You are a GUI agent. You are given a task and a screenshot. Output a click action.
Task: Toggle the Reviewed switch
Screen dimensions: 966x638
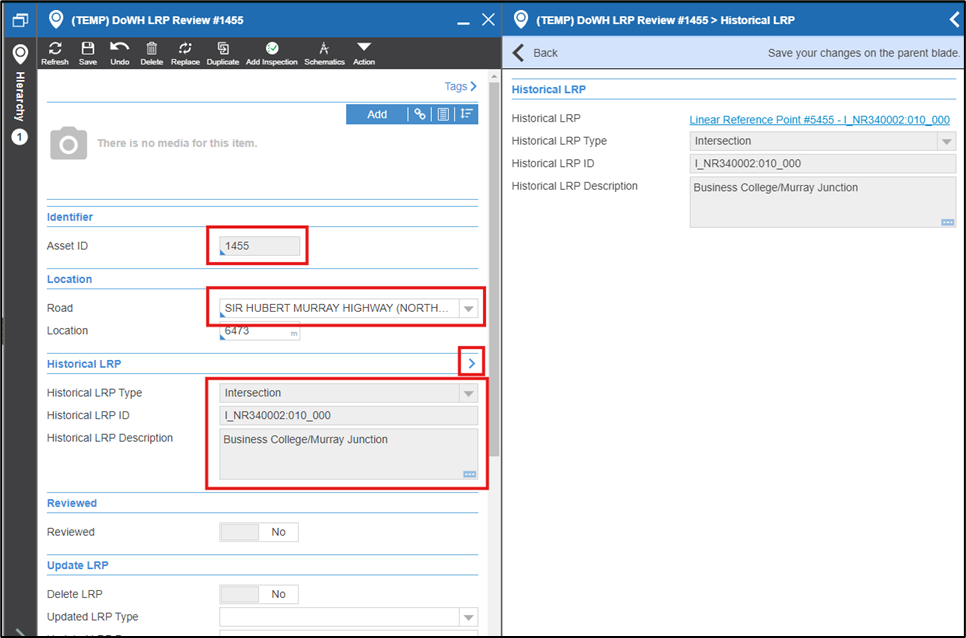259,532
